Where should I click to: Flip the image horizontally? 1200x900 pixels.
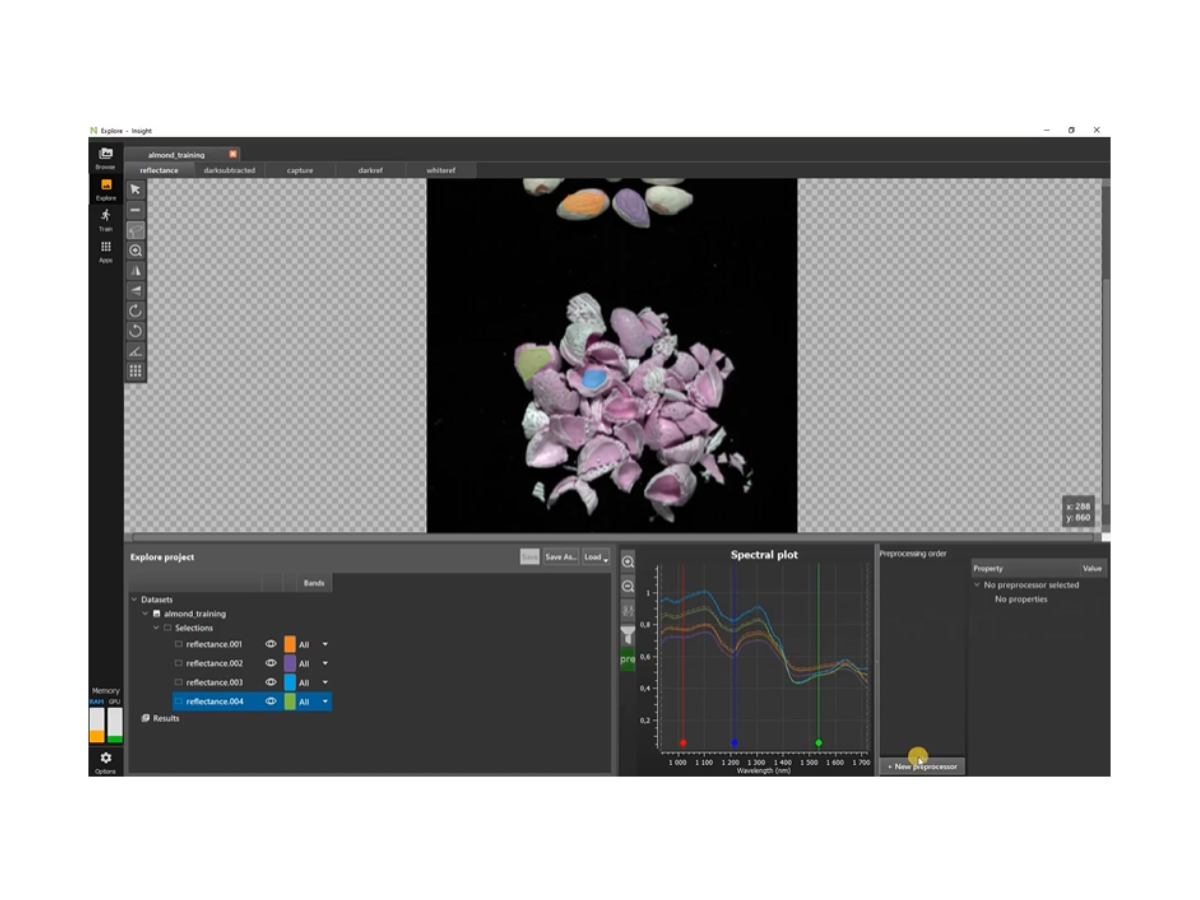pos(133,271)
